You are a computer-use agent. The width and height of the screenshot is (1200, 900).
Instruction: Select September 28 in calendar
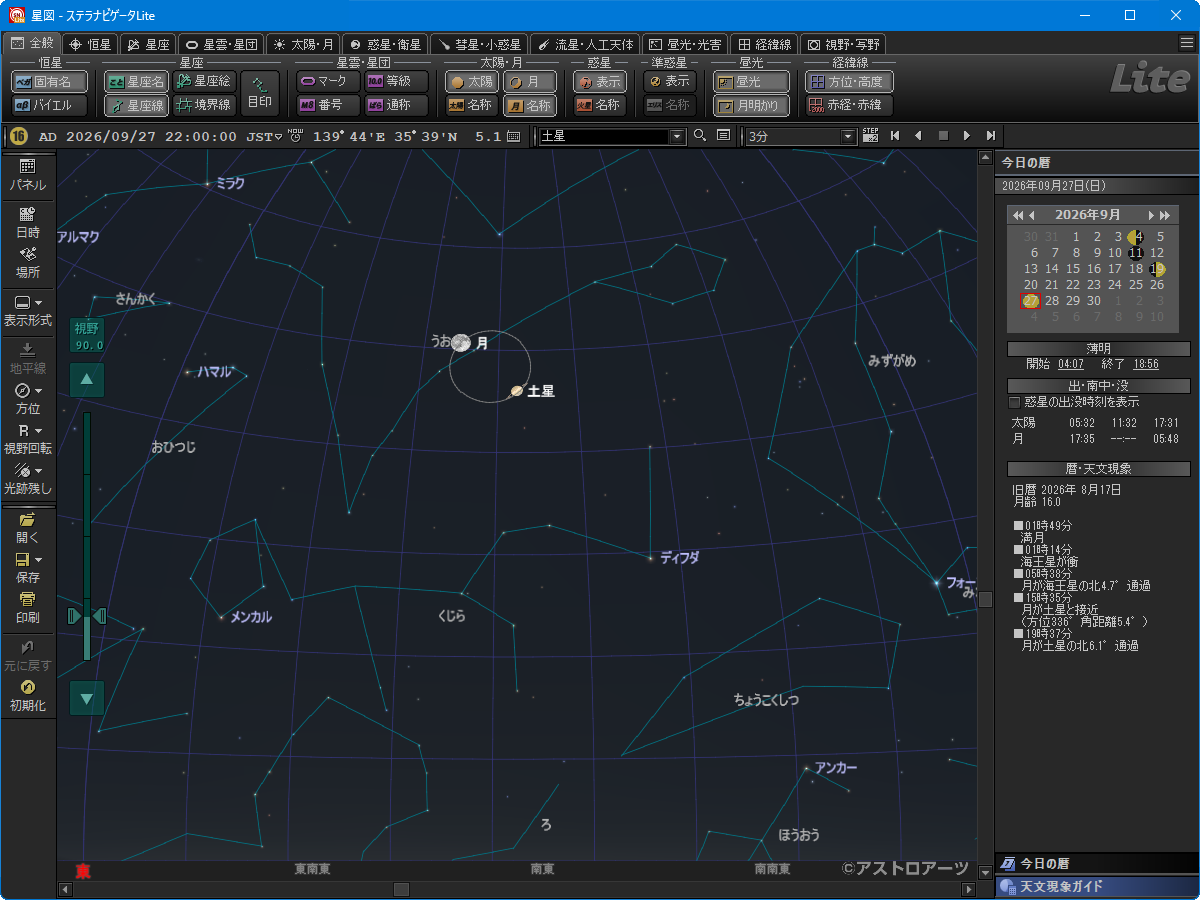click(1052, 301)
